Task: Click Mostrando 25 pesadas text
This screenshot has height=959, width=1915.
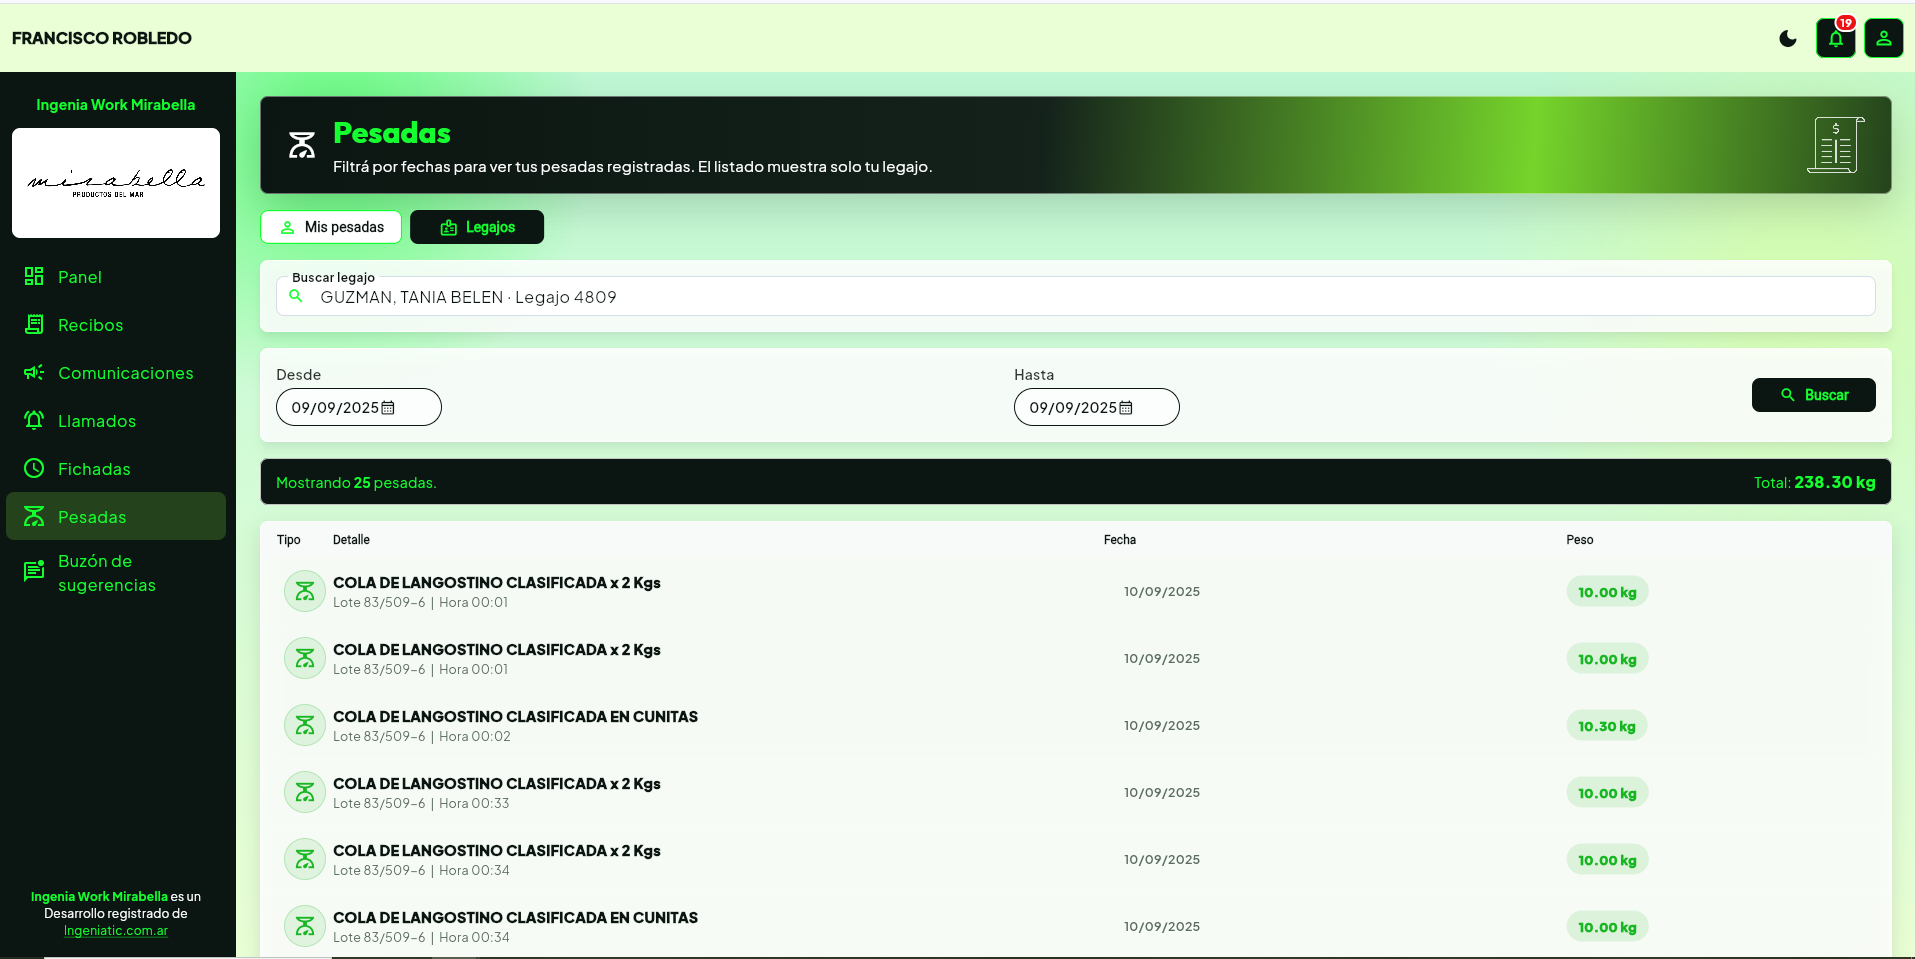Action: 356,482
